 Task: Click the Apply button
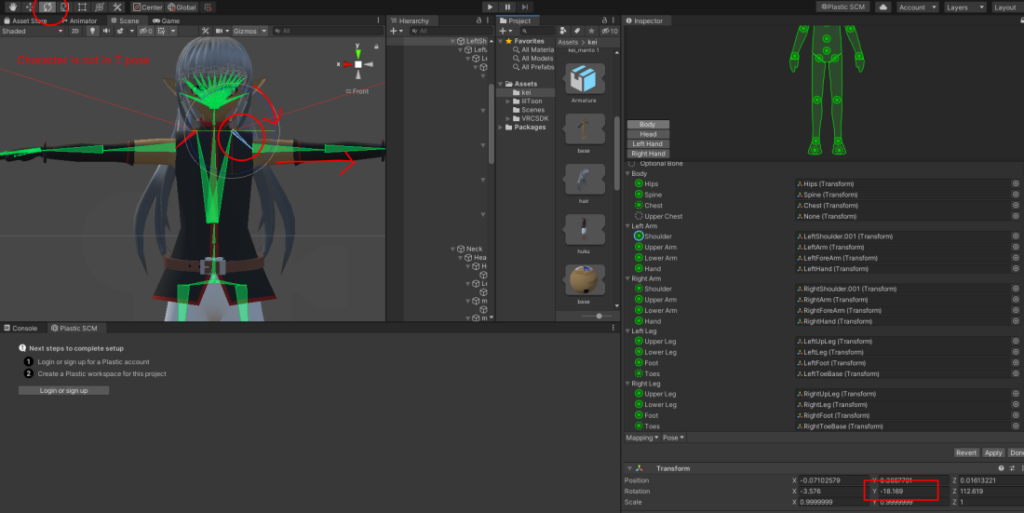point(993,452)
